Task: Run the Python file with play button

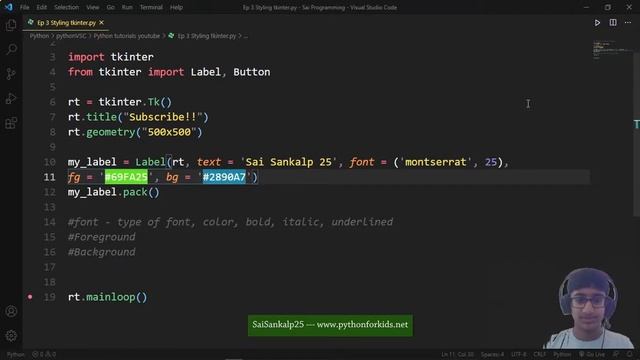Action: click(597, 23)
